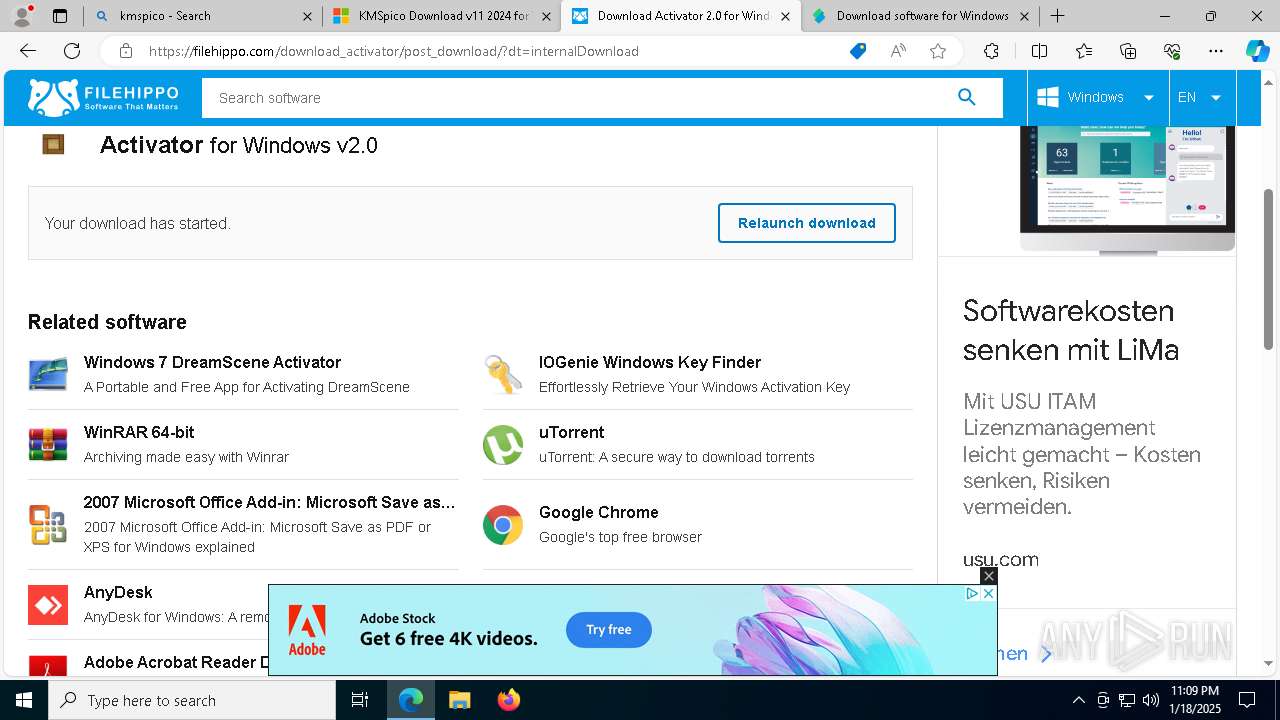Click the browser back arrow
Image resolution: width=1280 pixels, height=720 pixels.
point(28,51)
